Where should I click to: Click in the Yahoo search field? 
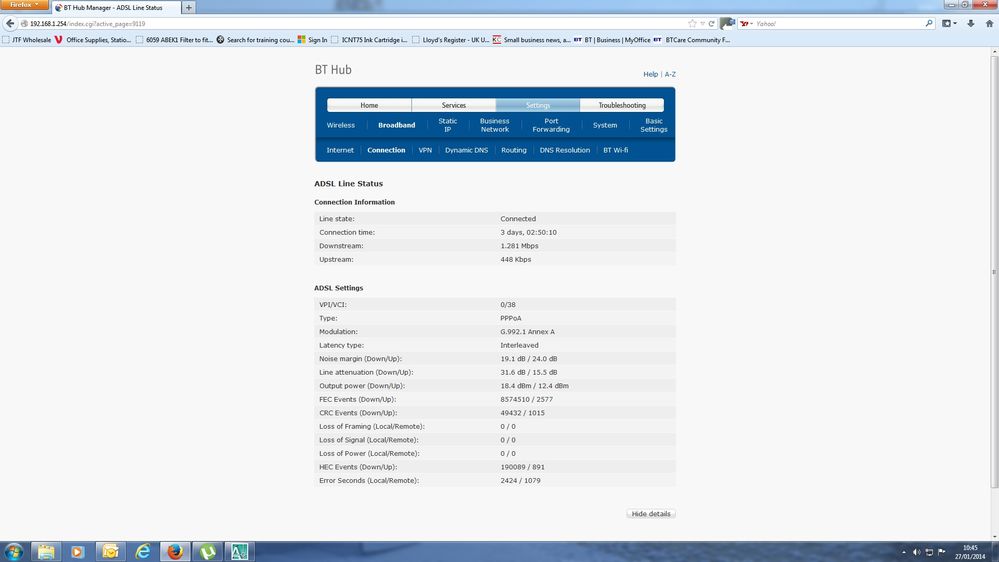840,24
